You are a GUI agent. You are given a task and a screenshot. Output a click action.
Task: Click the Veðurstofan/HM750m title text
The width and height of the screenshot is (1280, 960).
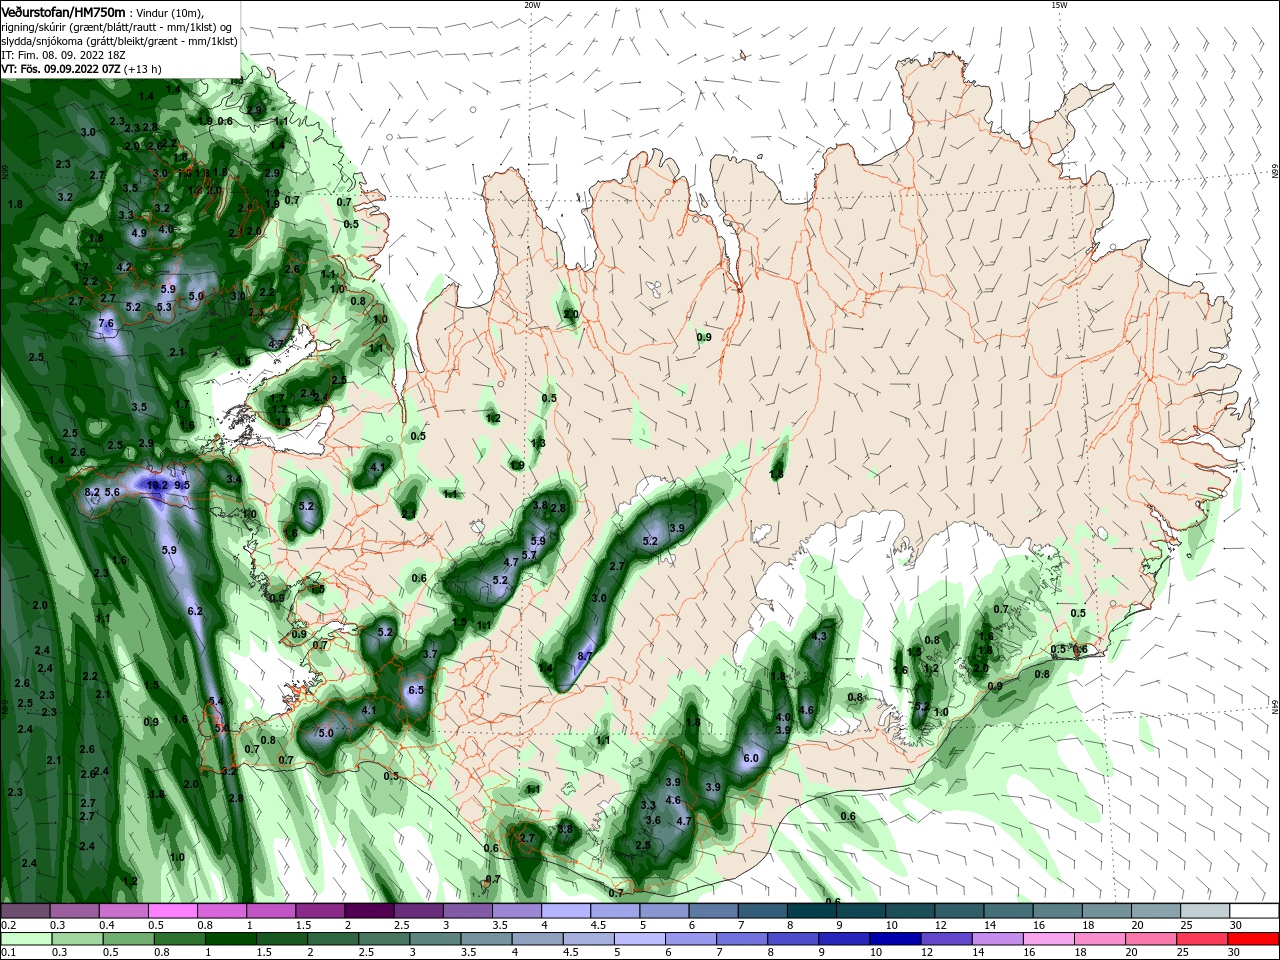pos(63,12)
